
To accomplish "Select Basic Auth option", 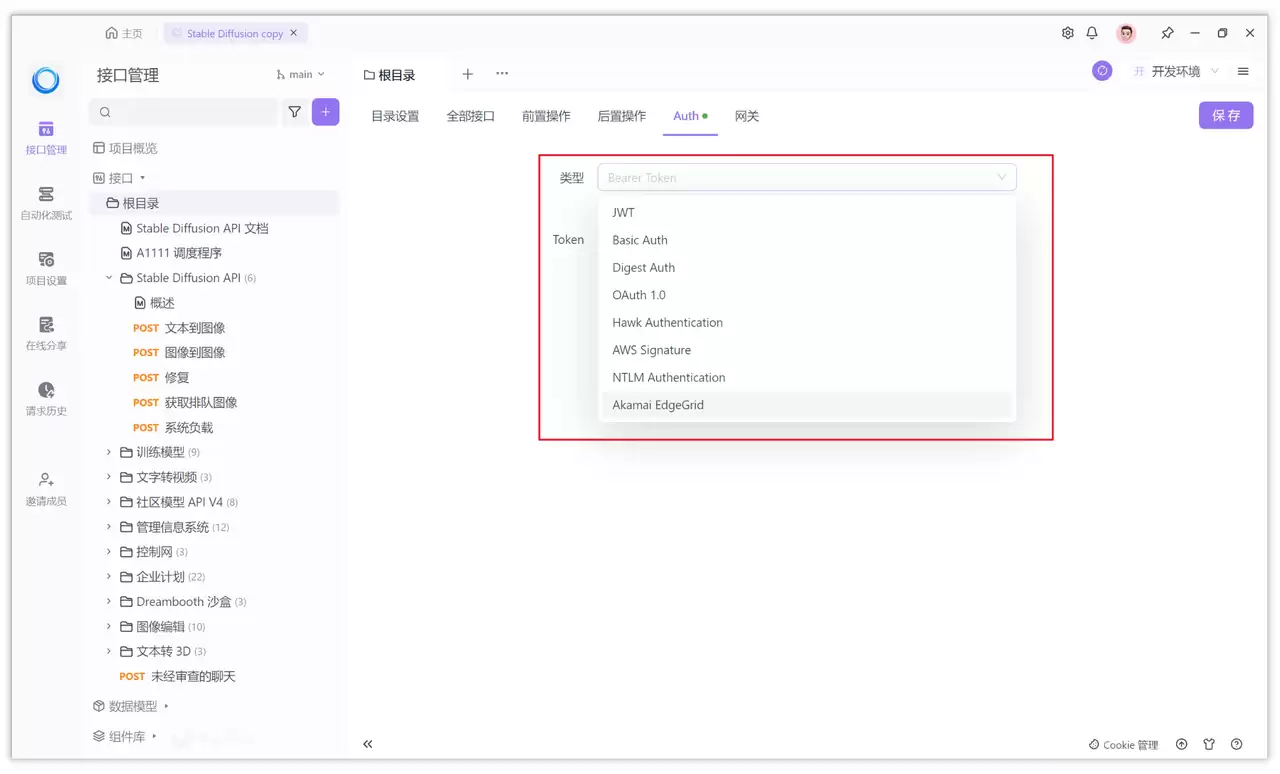I will pyautogui.click(x=807, y=240).
